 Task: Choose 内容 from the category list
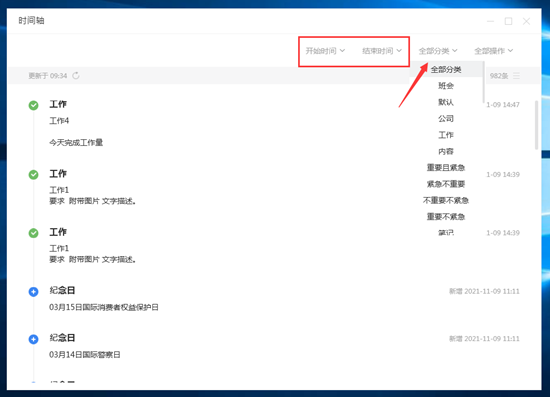point(446,152)
